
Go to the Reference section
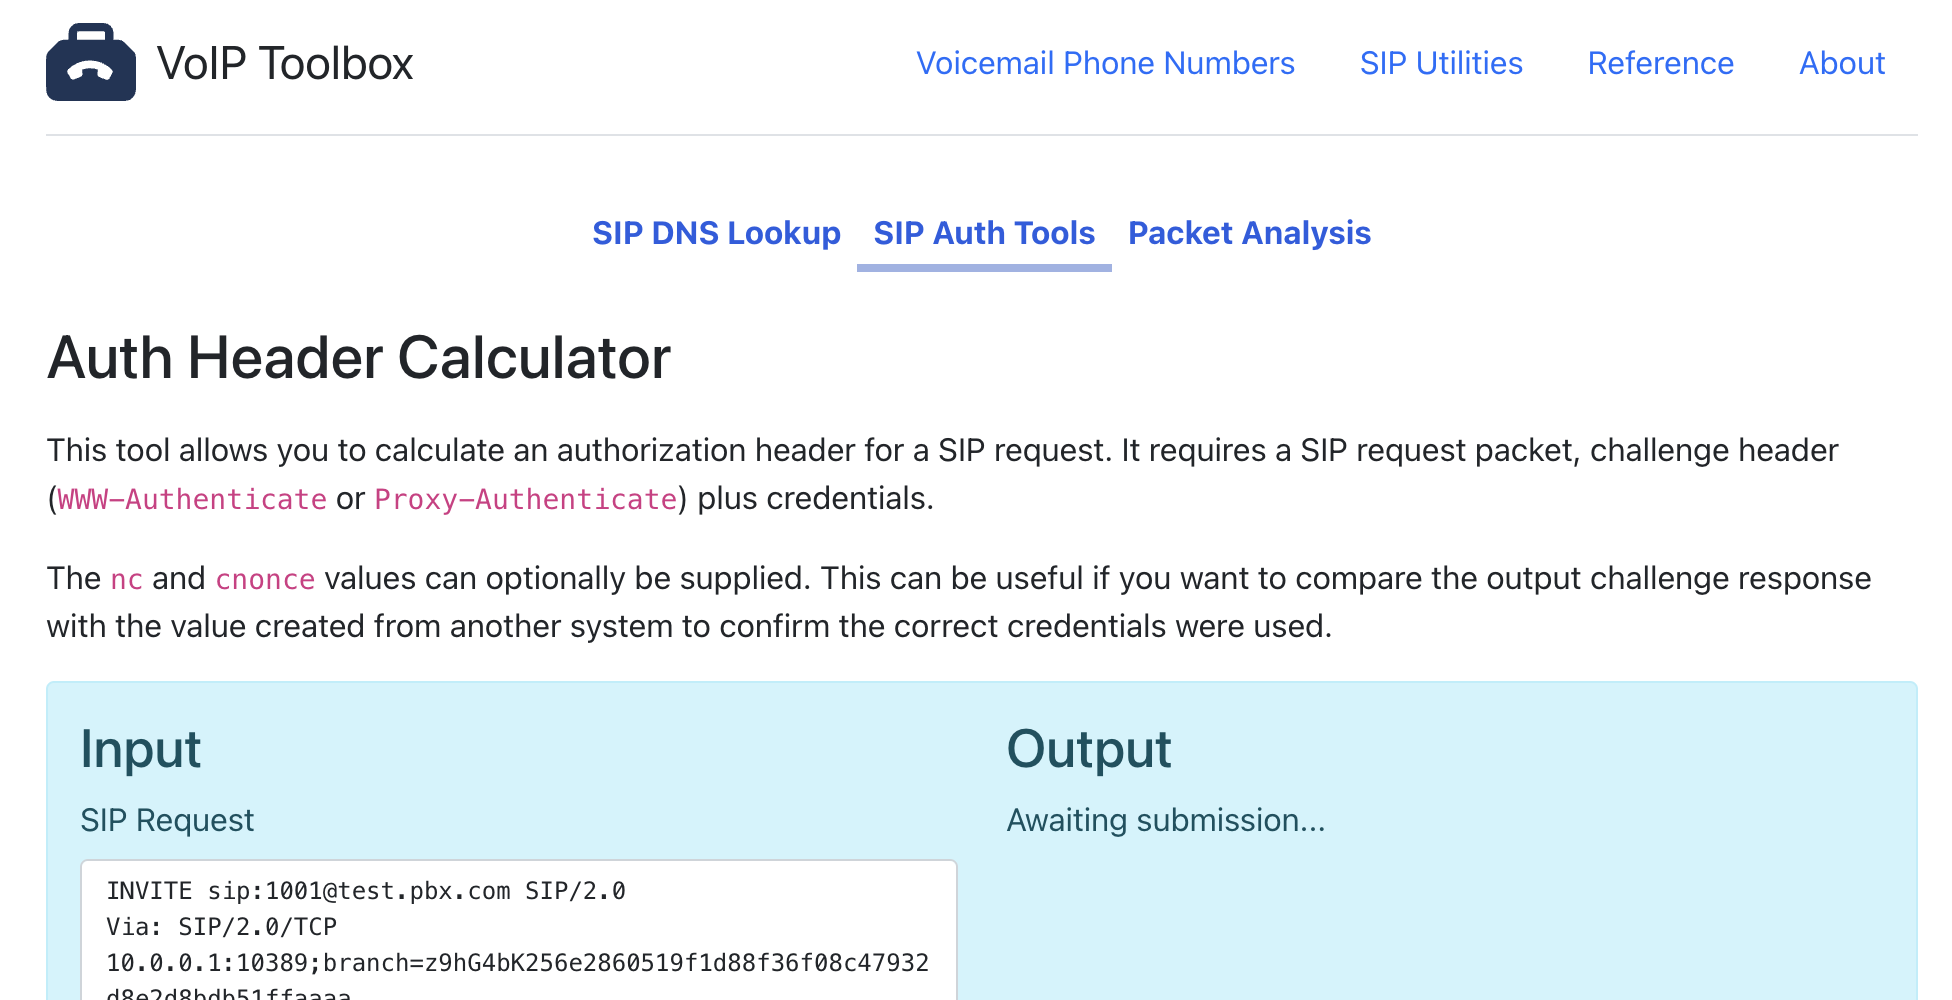pyautogui.click(x=1660, y=64)
